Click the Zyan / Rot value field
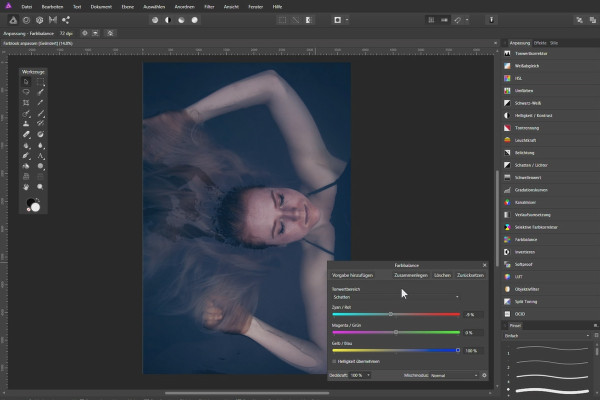 point(473,315)
